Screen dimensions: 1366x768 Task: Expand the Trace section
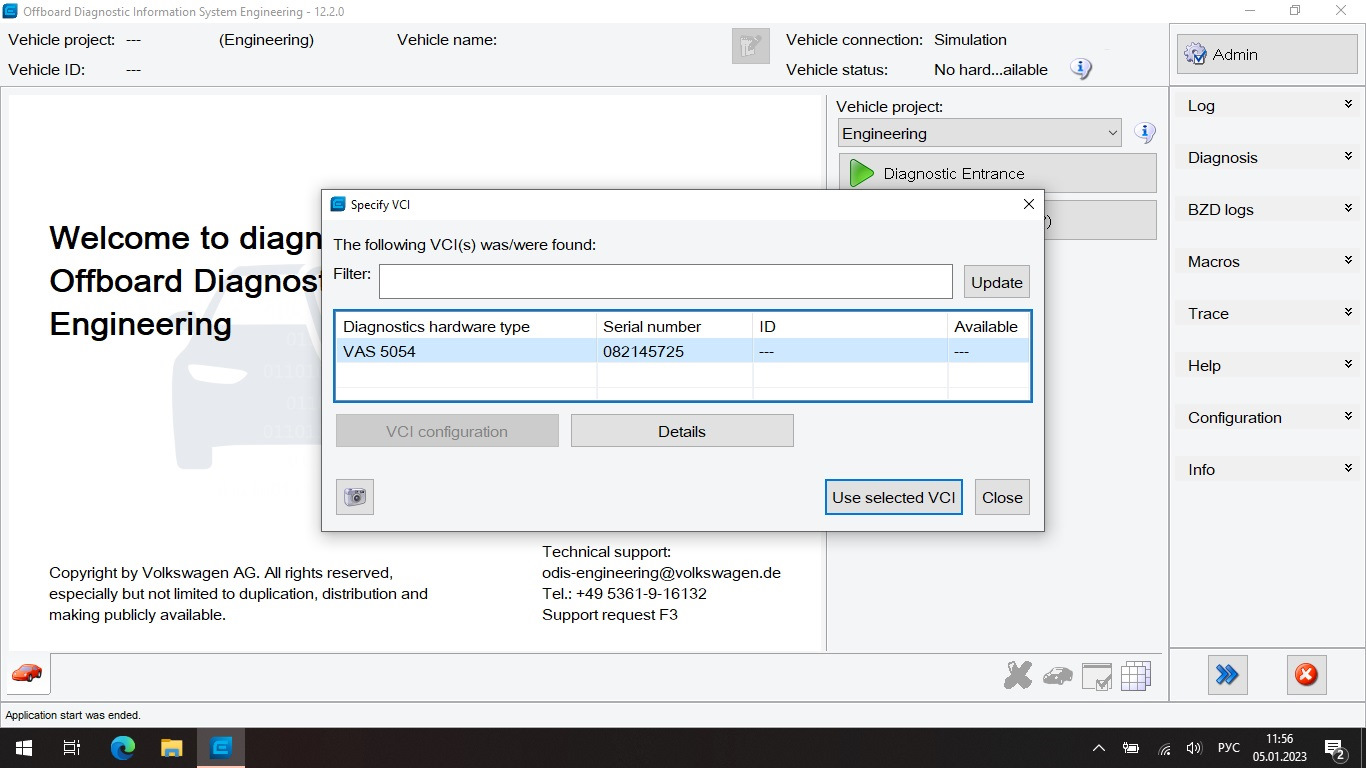point(1267,313)
